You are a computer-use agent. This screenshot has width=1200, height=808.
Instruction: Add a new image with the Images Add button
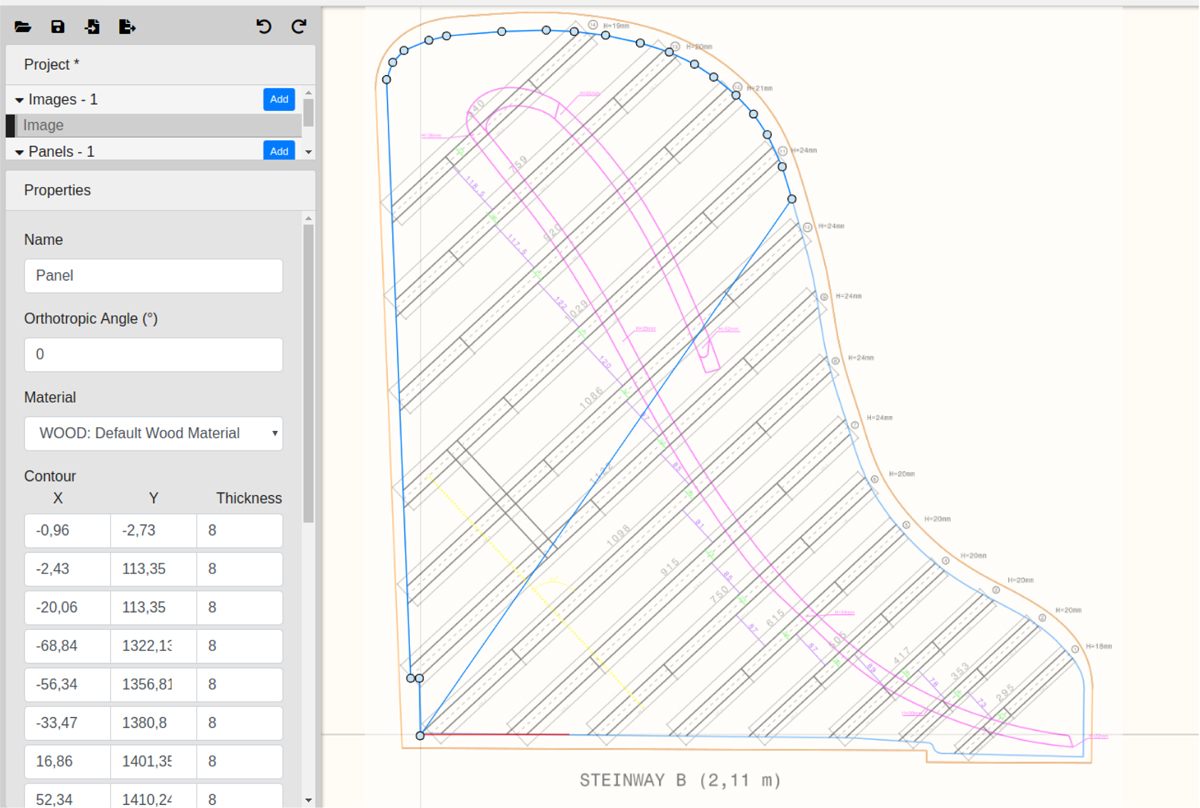[x=279, y=99]
